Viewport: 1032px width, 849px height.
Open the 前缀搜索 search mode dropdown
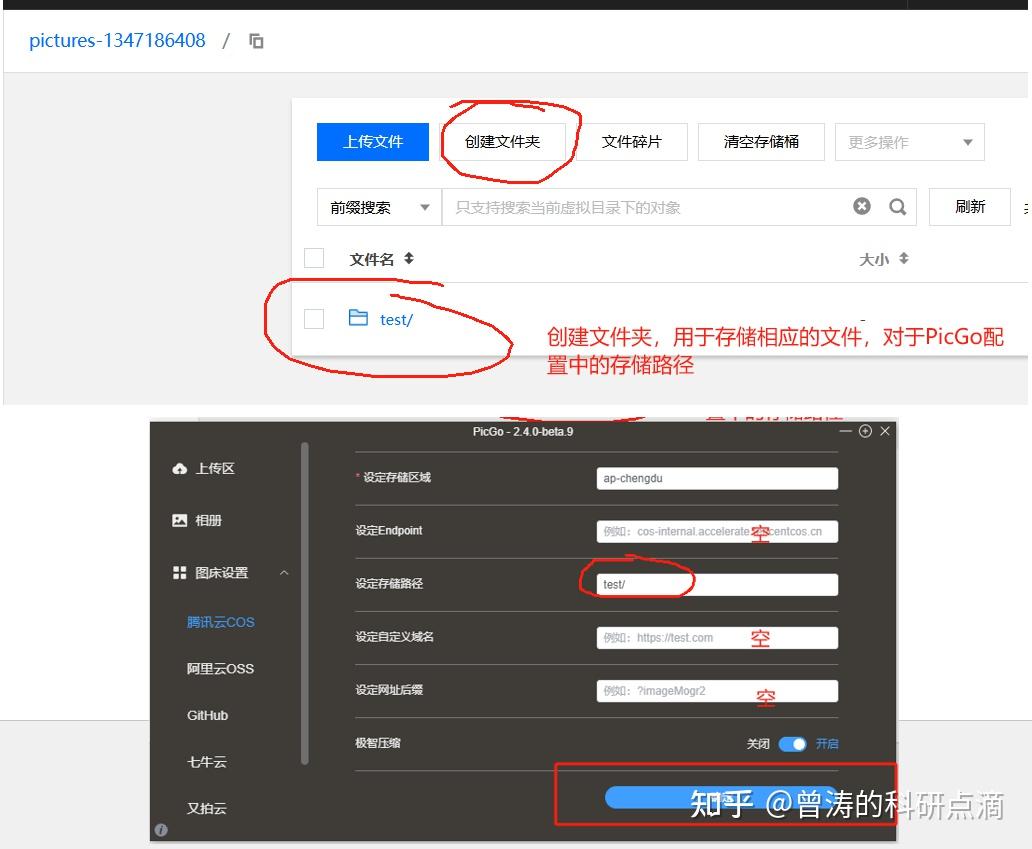(378, 207)
